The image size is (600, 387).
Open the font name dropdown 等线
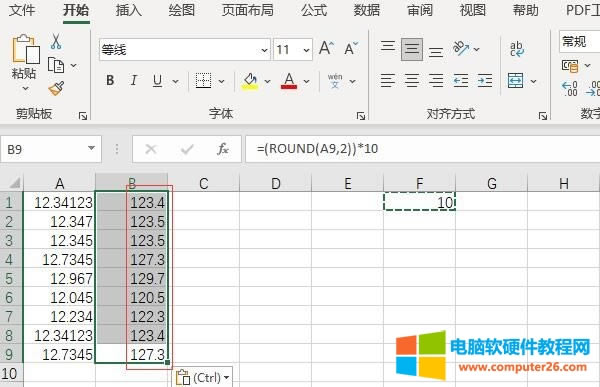[x=184, y=50]
